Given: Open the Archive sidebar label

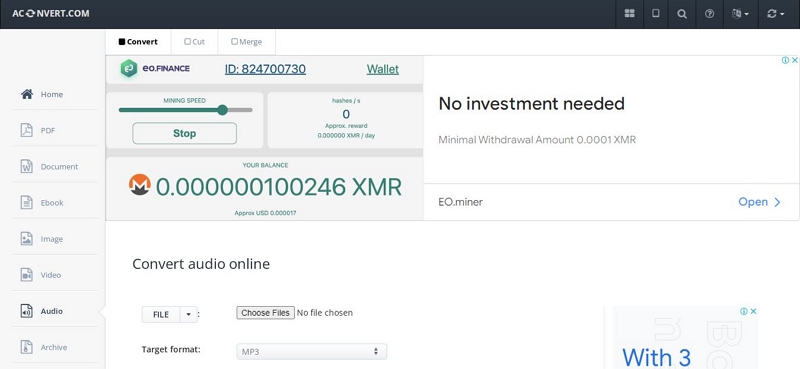Looking at the screenshot, I should [x=54, y=348].
